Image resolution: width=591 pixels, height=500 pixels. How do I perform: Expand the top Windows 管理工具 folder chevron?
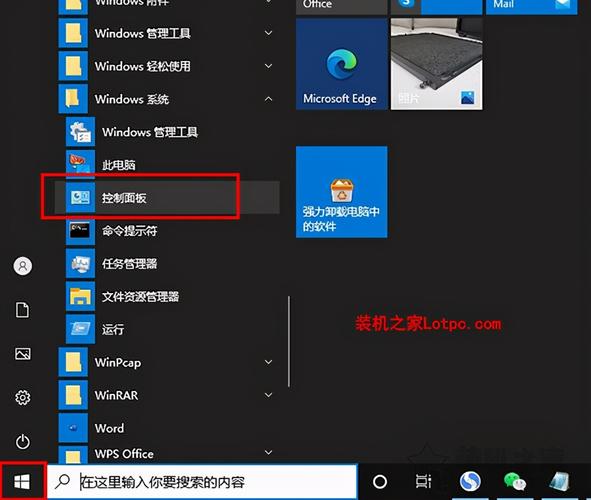coord(268,33)
